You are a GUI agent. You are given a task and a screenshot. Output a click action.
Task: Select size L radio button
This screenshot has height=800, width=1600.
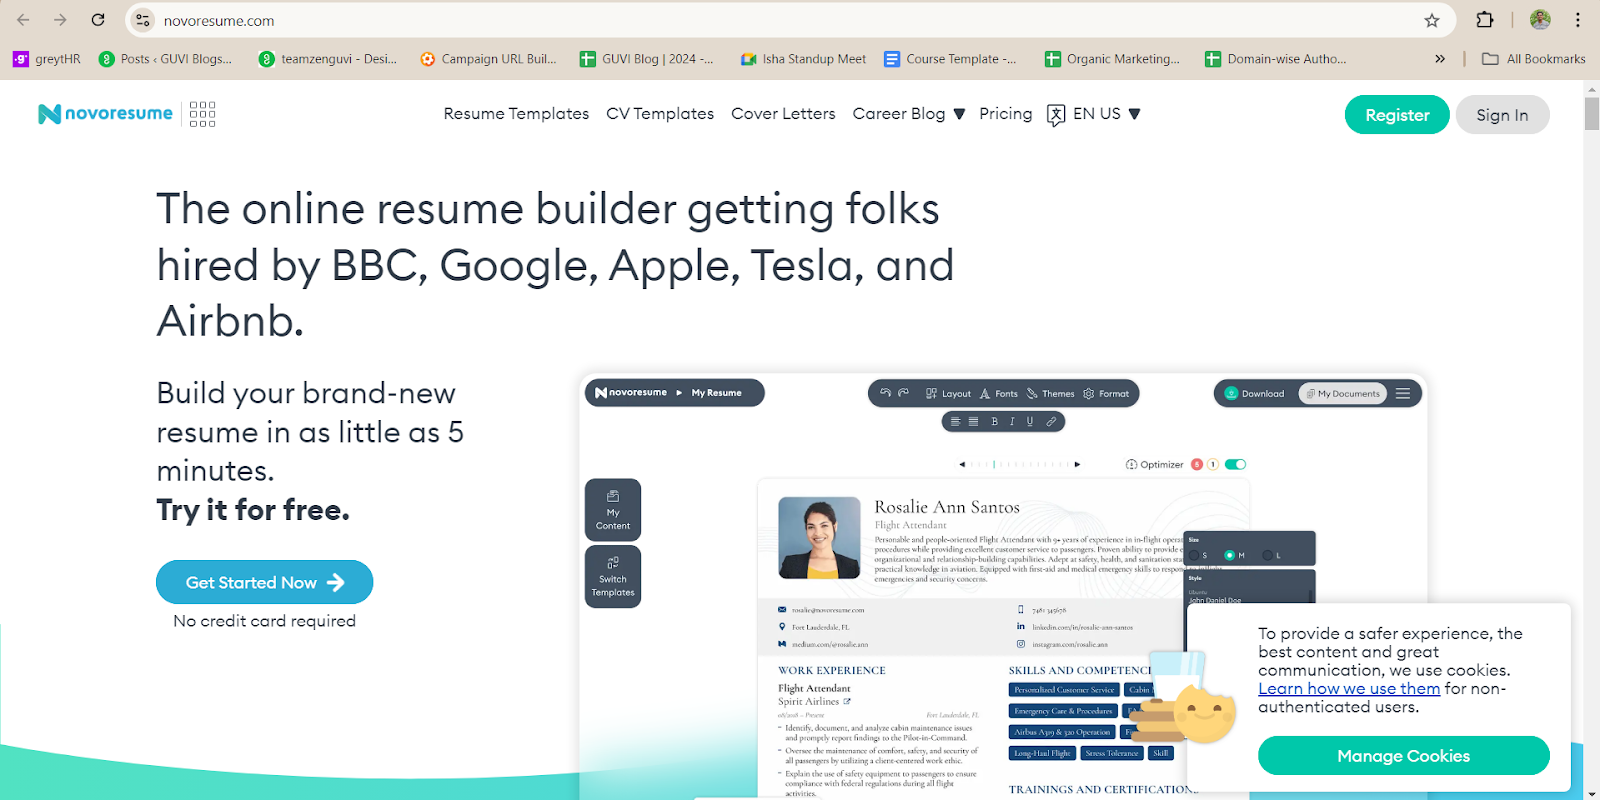point(1267,555)
